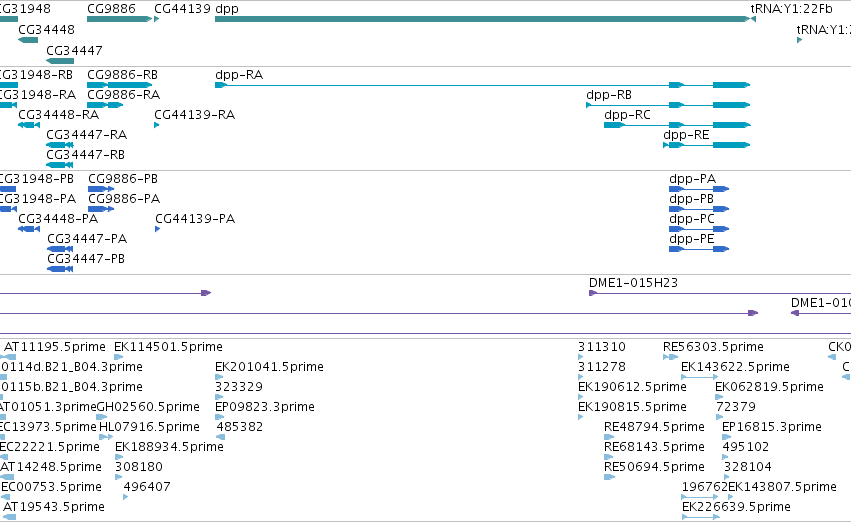
Task: Select the dpp gene bar
Action: pyautogui.click(x=482, y=19)
